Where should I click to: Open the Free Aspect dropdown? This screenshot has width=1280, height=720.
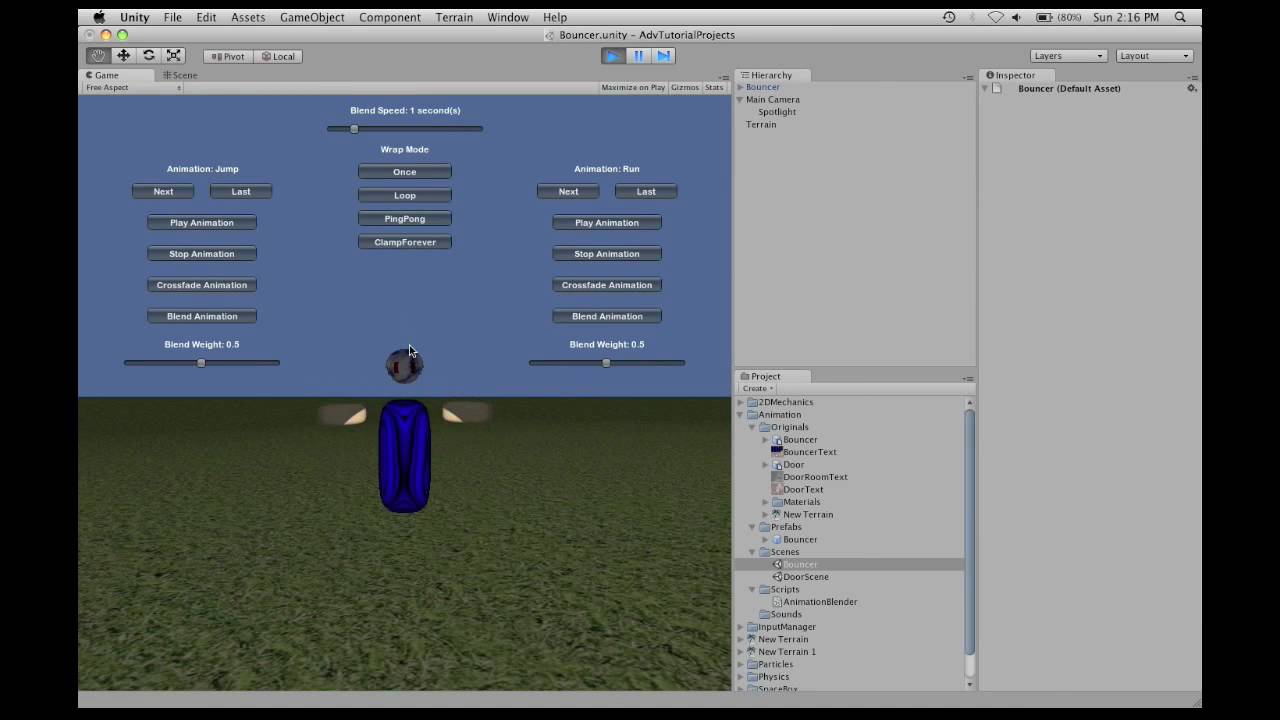pos(133,87)
